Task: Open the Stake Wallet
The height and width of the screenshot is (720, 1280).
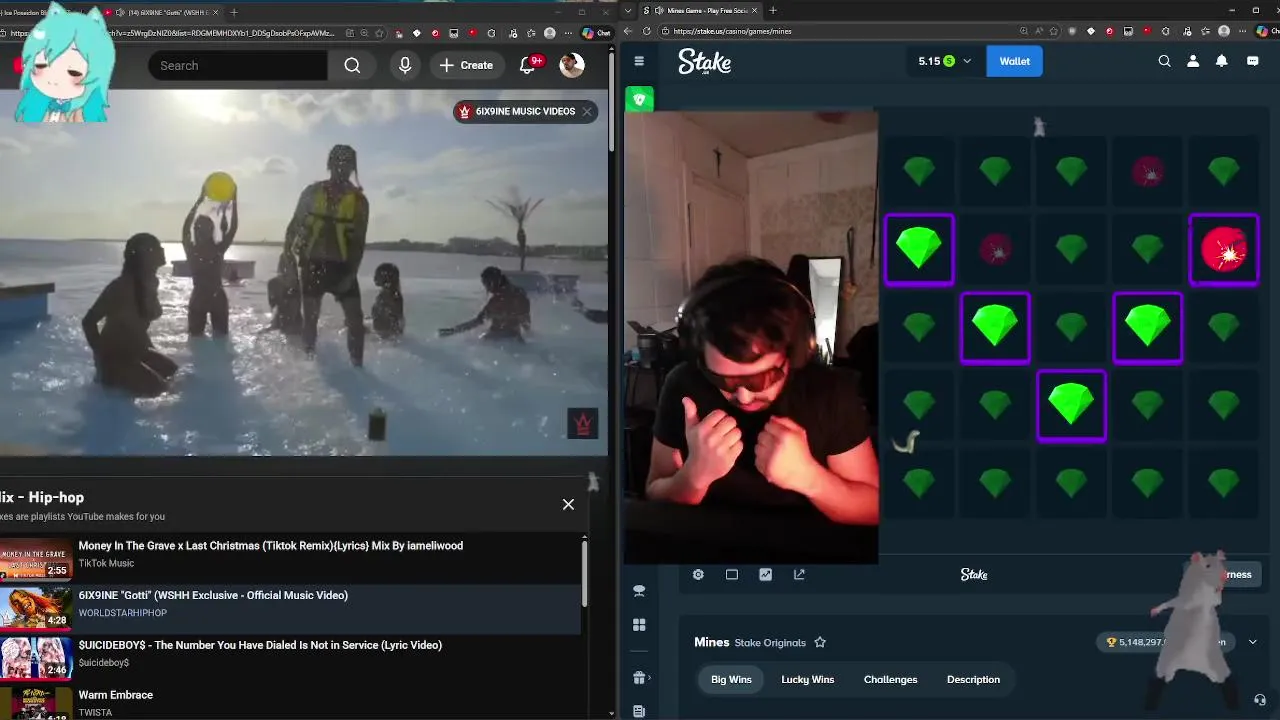Action: pyautogui.click(x=1014, y=61)
